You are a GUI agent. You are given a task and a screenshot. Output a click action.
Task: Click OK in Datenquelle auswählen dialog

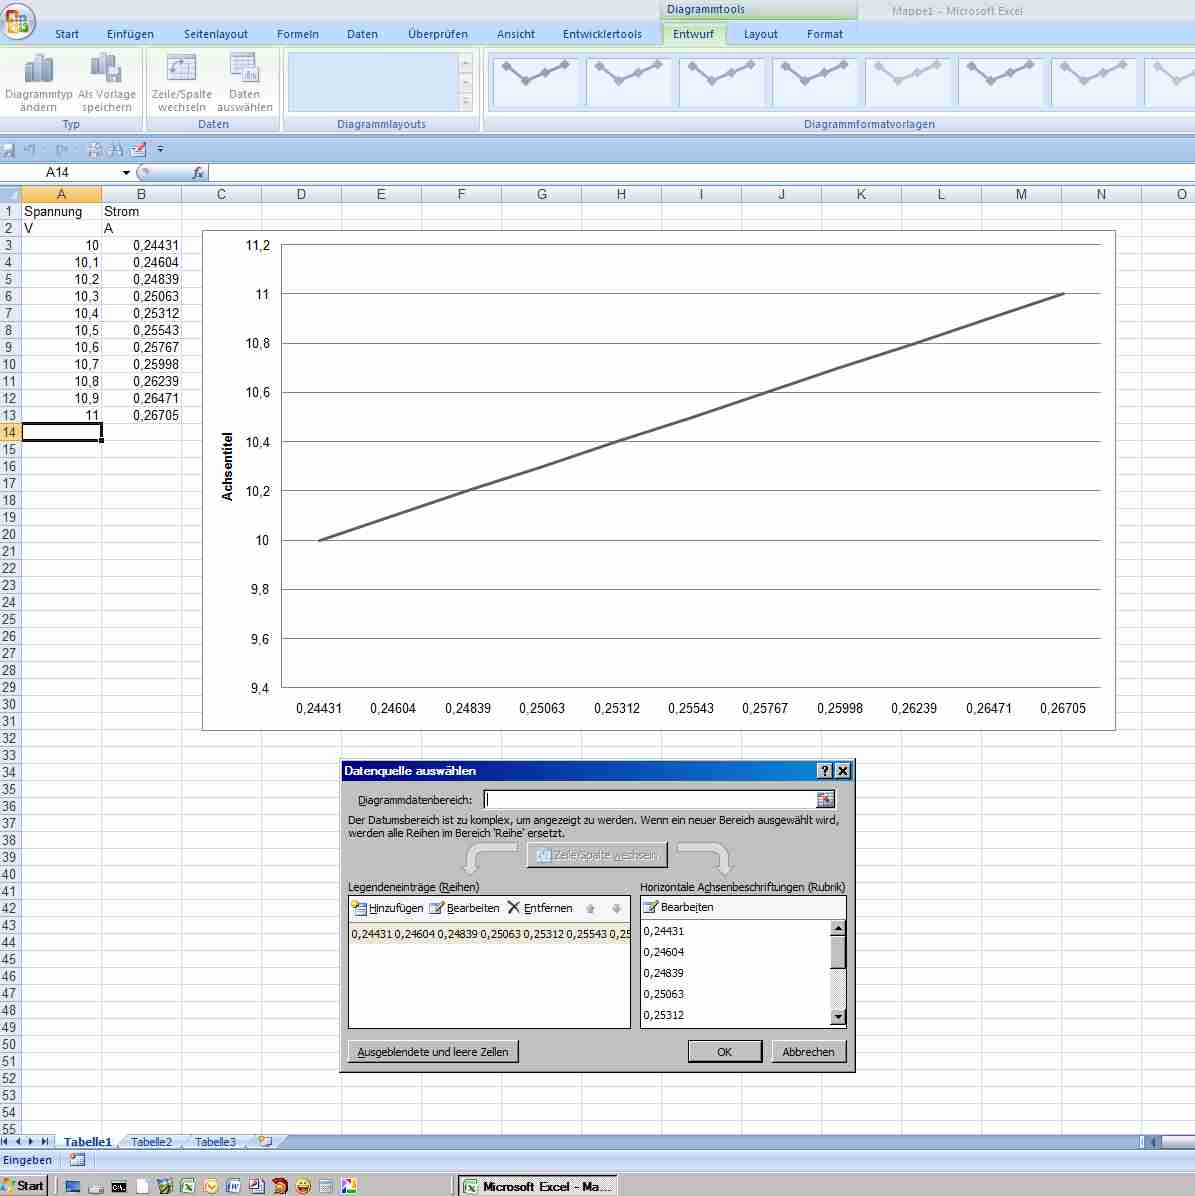coord(724,1052)
